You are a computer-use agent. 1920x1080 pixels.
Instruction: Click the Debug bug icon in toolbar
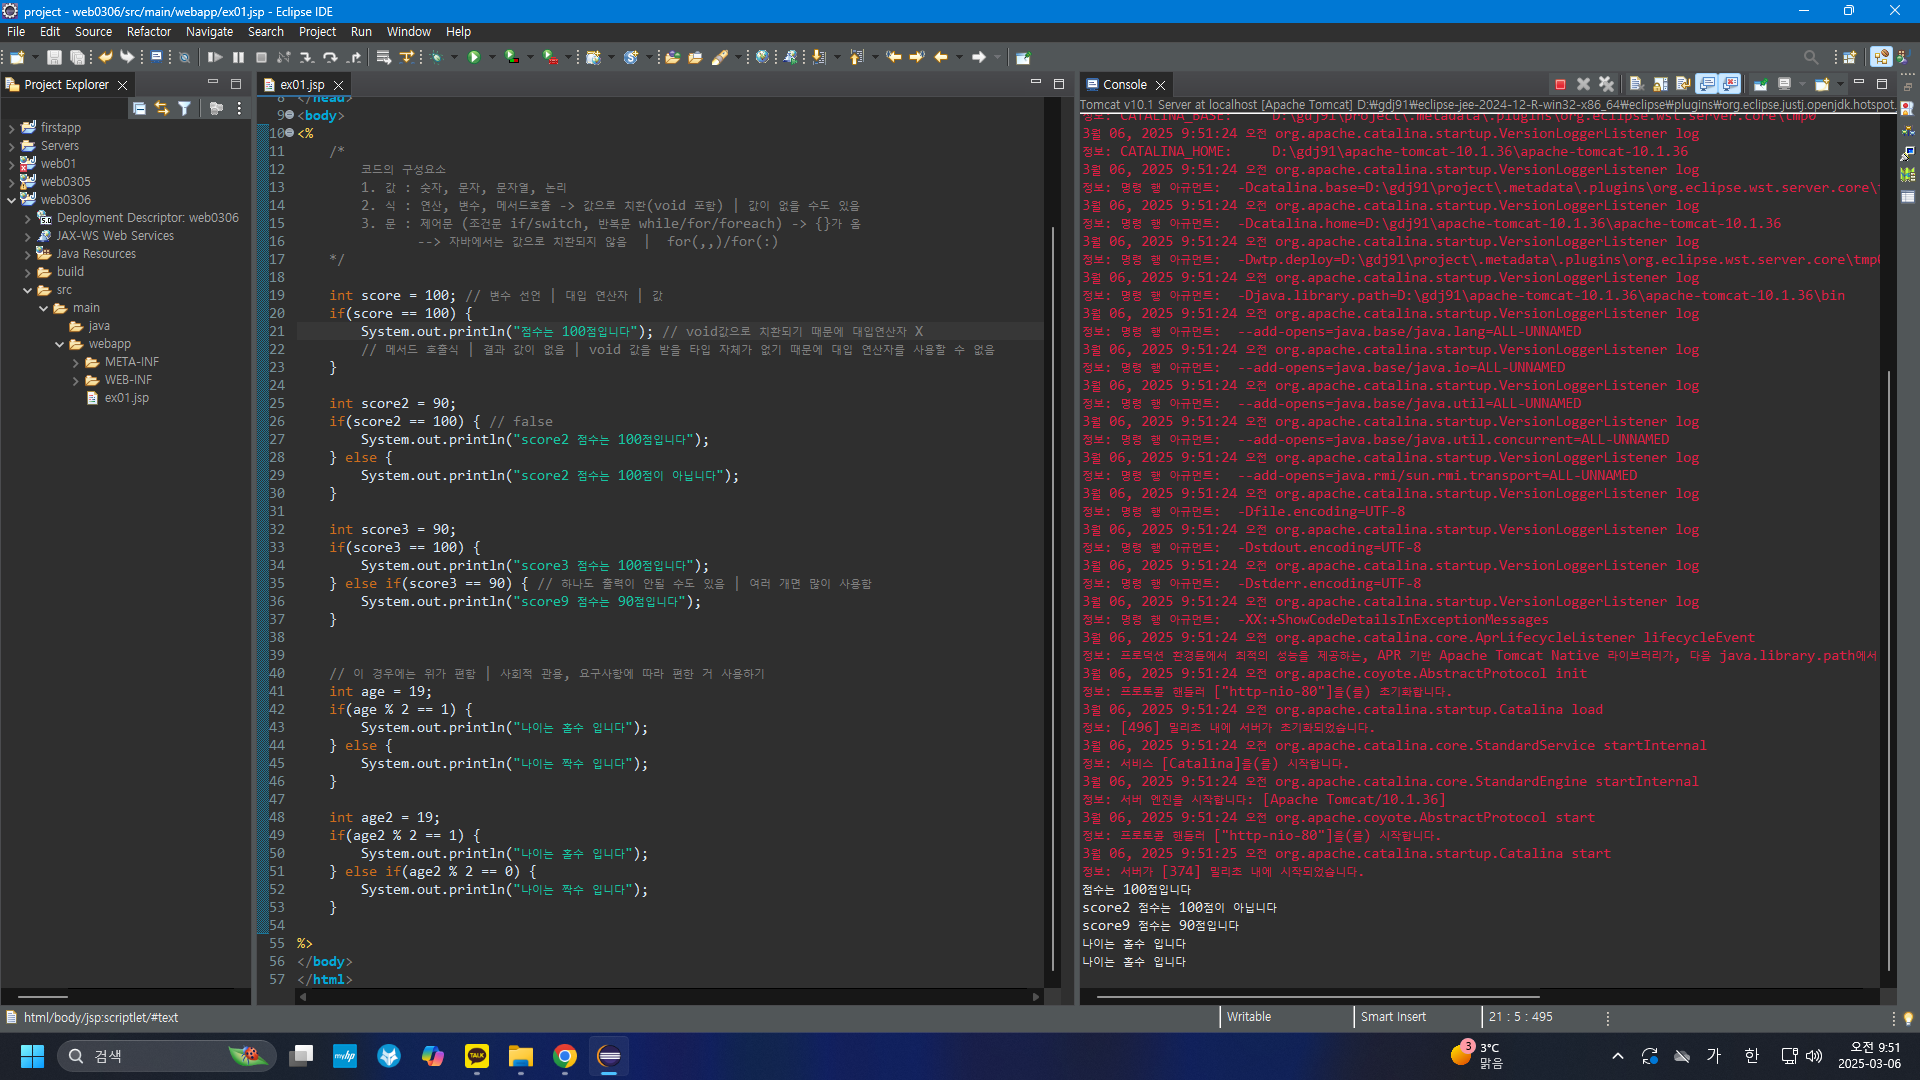(x=436, y=57)
